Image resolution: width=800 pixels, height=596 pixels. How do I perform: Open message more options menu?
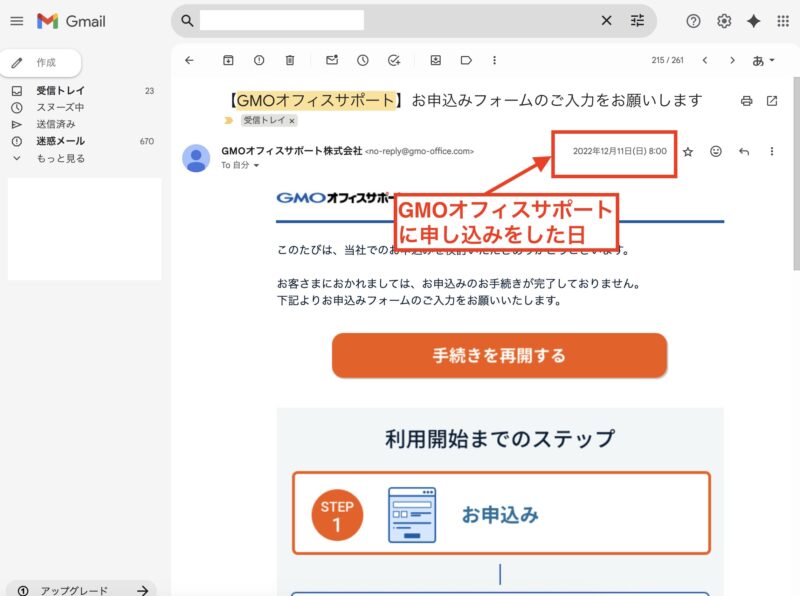(x=771, y=151)
